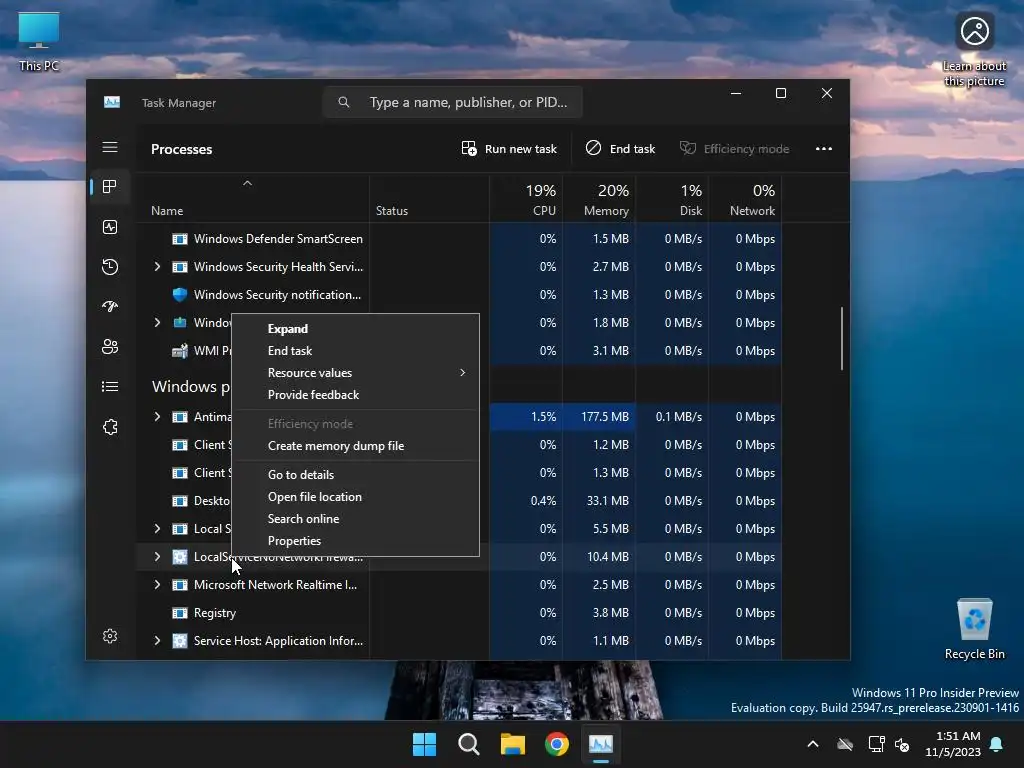Open the Recycle Bin desktop icon
1024x768 pixels.
[x=974, y=629]
